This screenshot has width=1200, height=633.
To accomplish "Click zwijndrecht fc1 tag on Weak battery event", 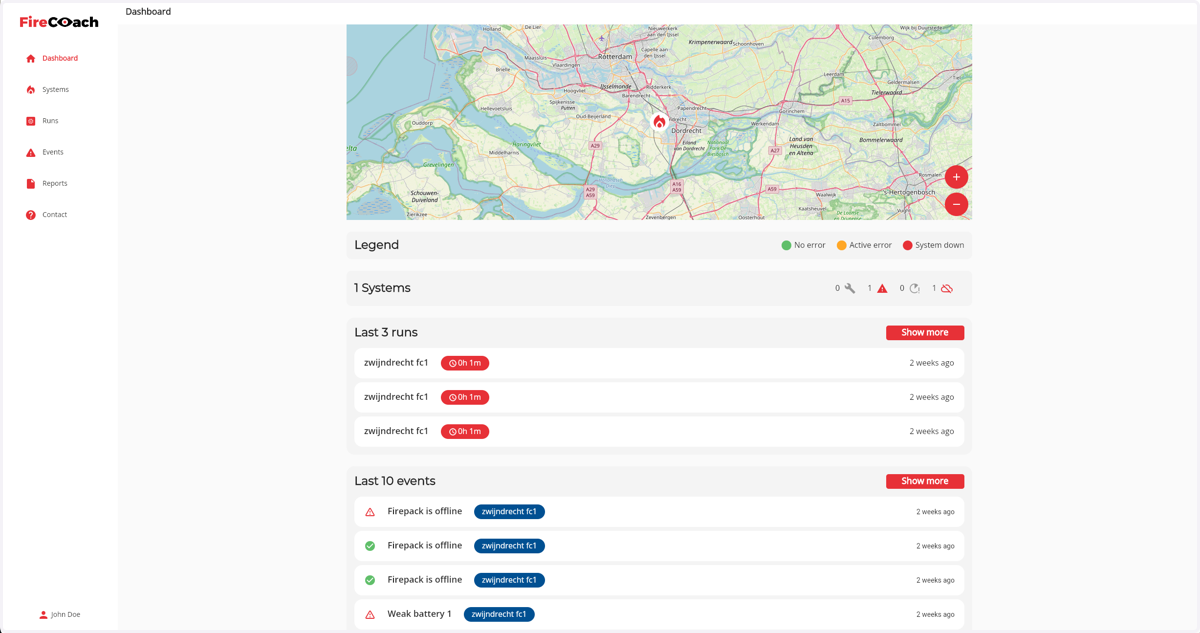I will click(x=499, y=614).
